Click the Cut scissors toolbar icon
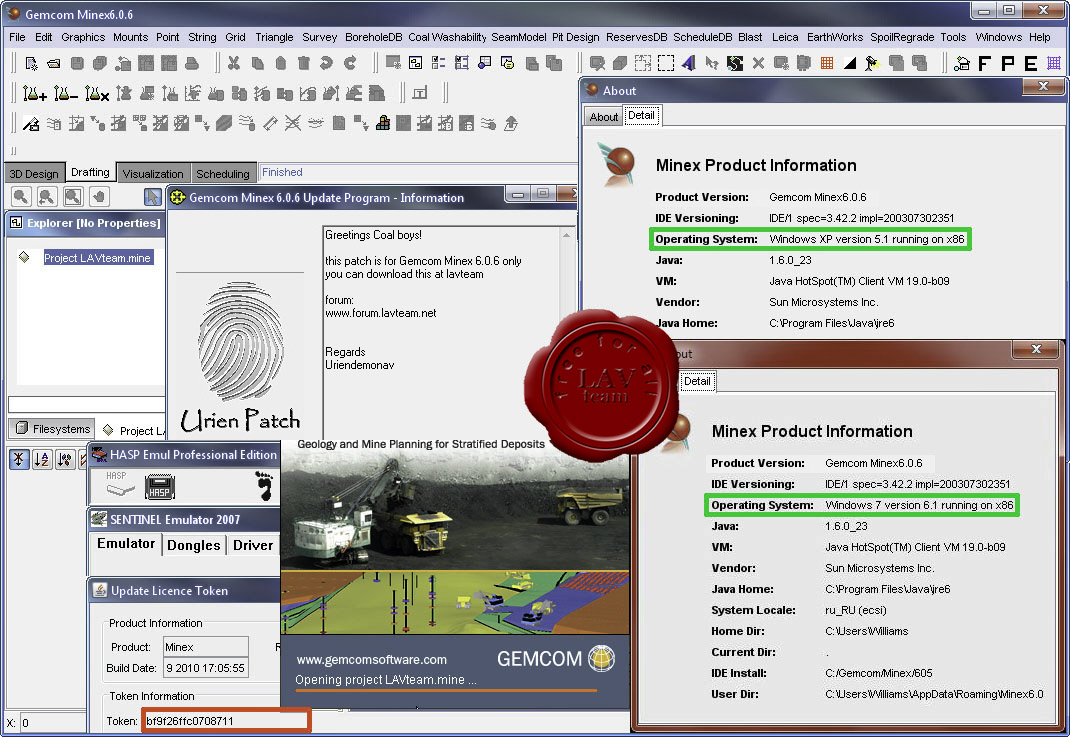Screen dimensions: 1070x737 click(233, 63)
